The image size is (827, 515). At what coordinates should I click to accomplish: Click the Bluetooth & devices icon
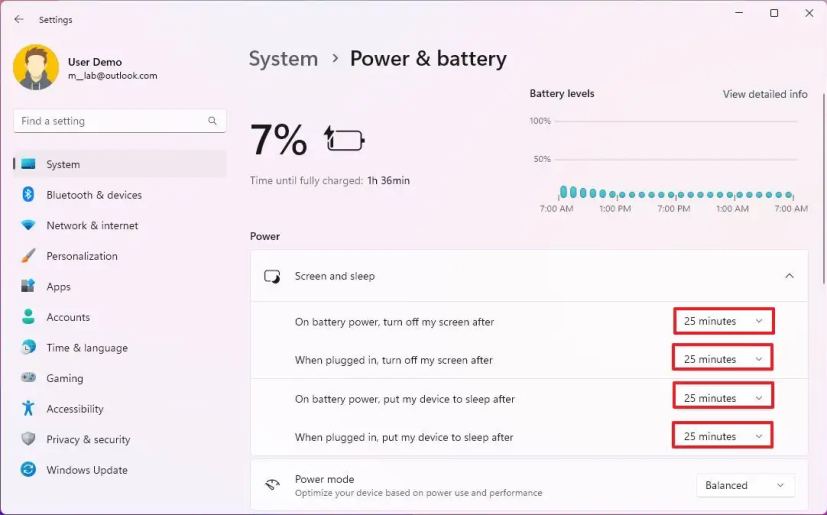pyautogui.click(x=28, y=195)
